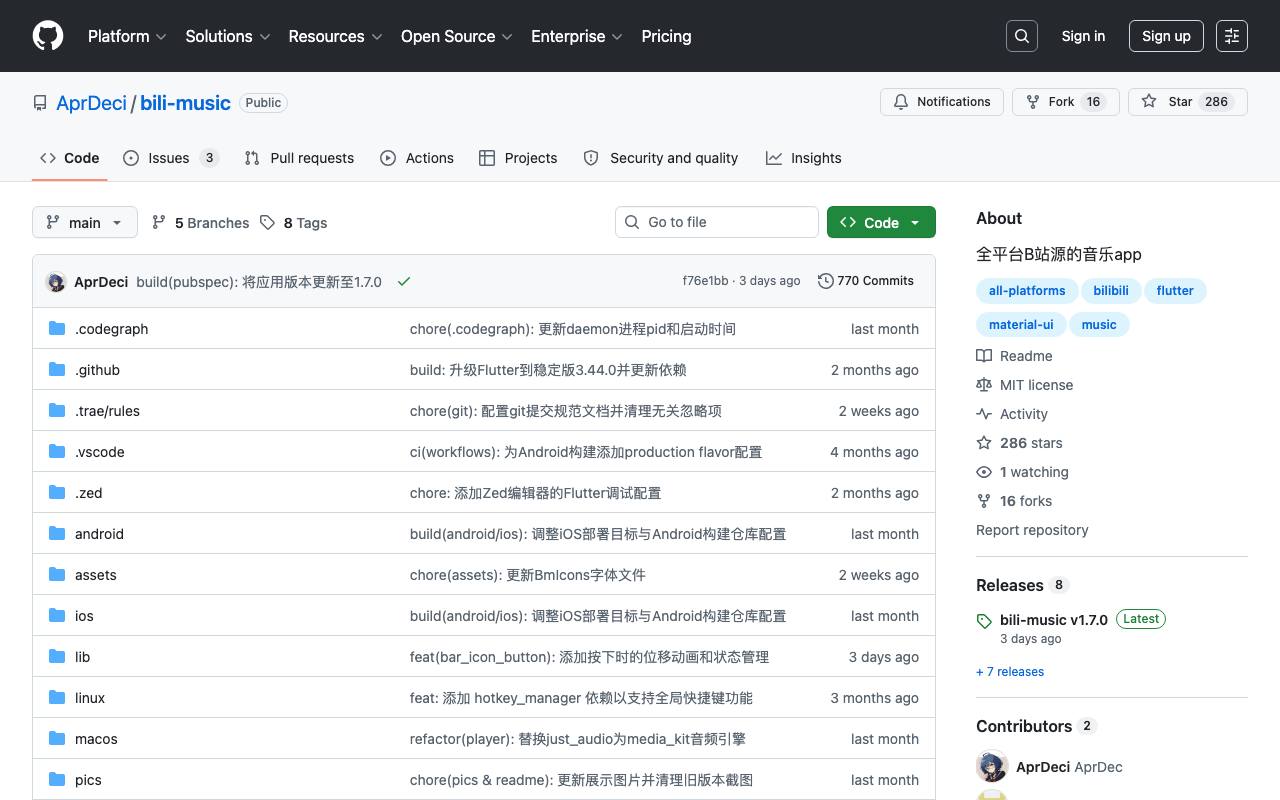Click the folder icon beside .trae/rules

pos(57,410)
